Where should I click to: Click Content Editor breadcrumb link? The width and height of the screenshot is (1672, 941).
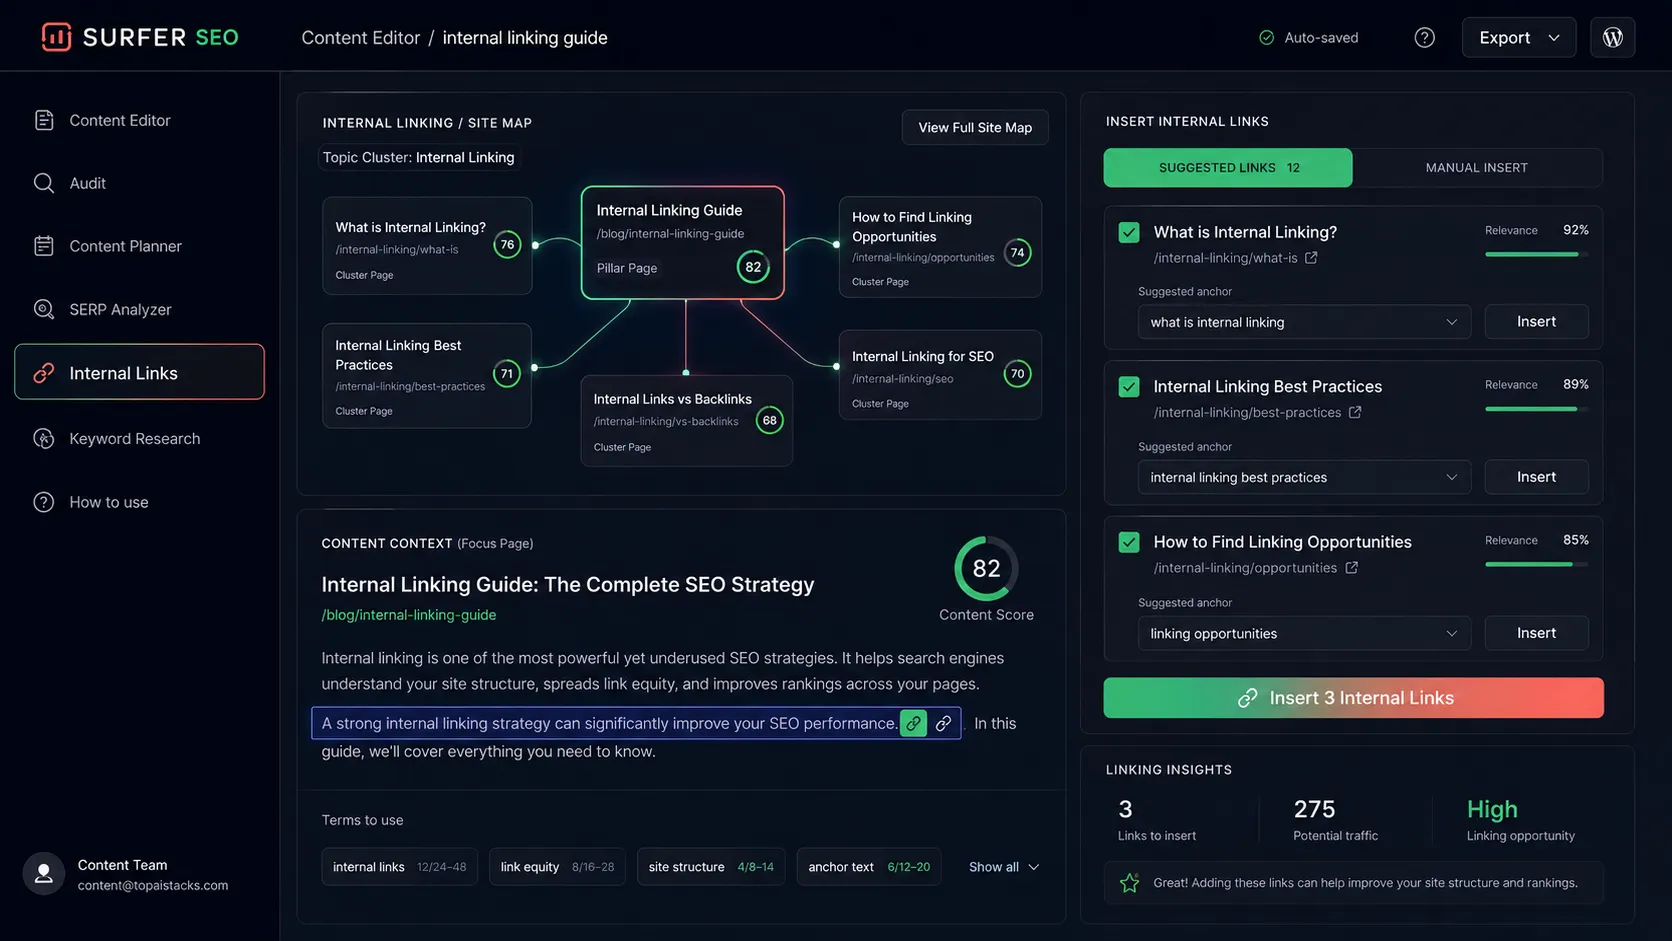361,38
